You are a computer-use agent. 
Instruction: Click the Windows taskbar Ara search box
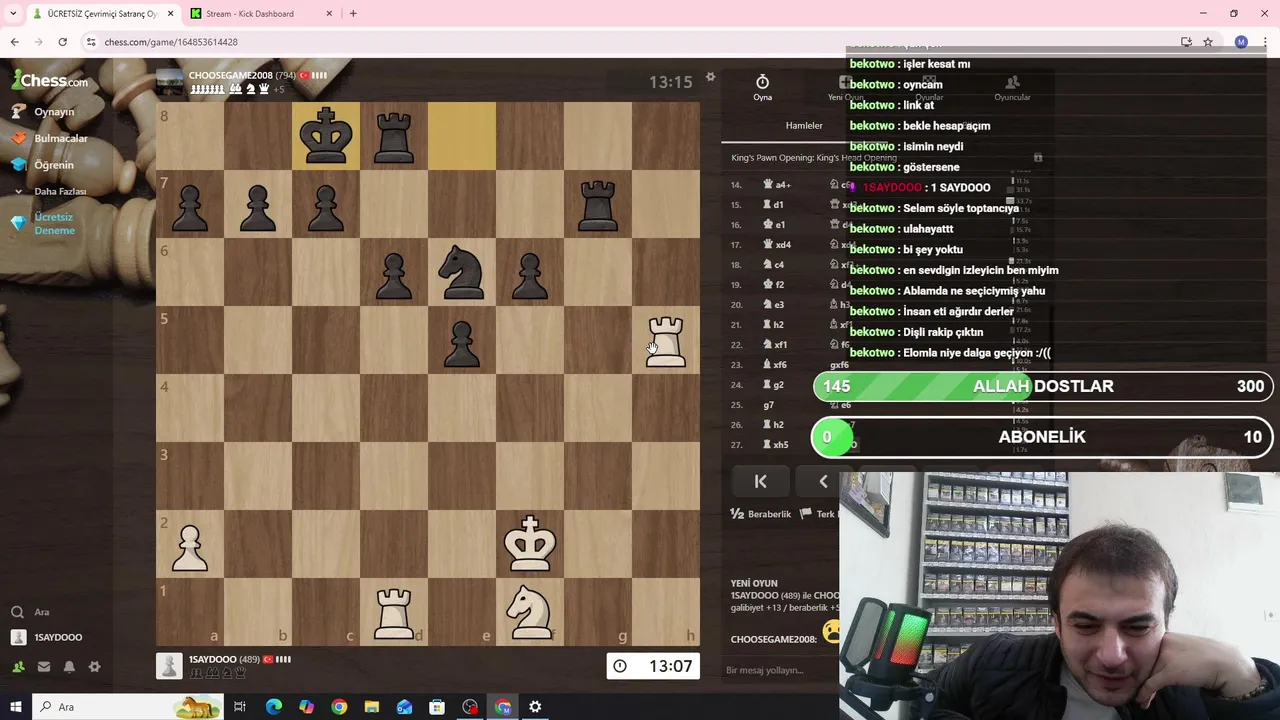(x=129, y=707)
